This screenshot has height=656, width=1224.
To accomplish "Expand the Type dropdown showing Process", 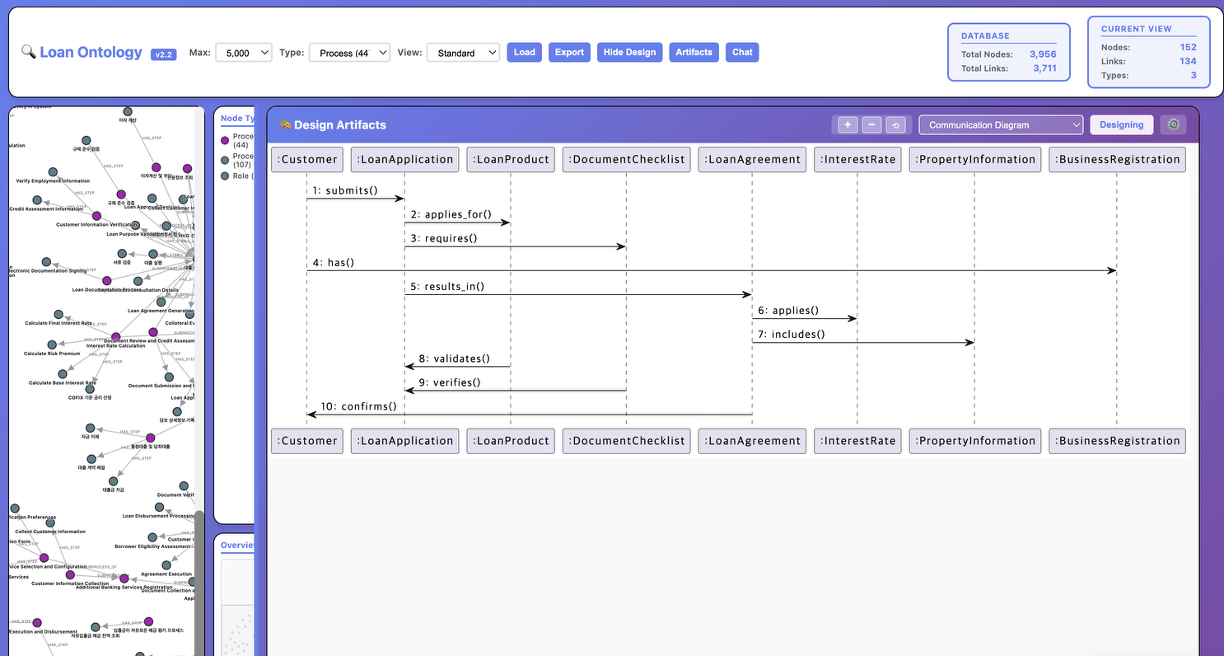I will (349, 52).
